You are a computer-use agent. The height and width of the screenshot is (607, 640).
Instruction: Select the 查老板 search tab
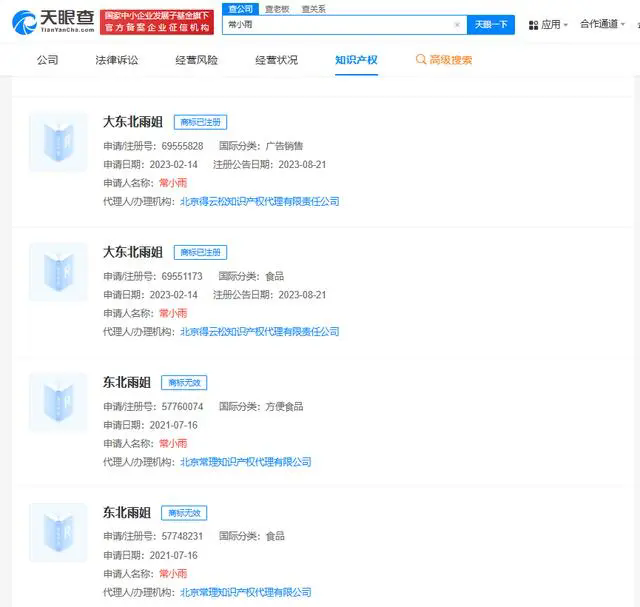[x=277, y=9]
